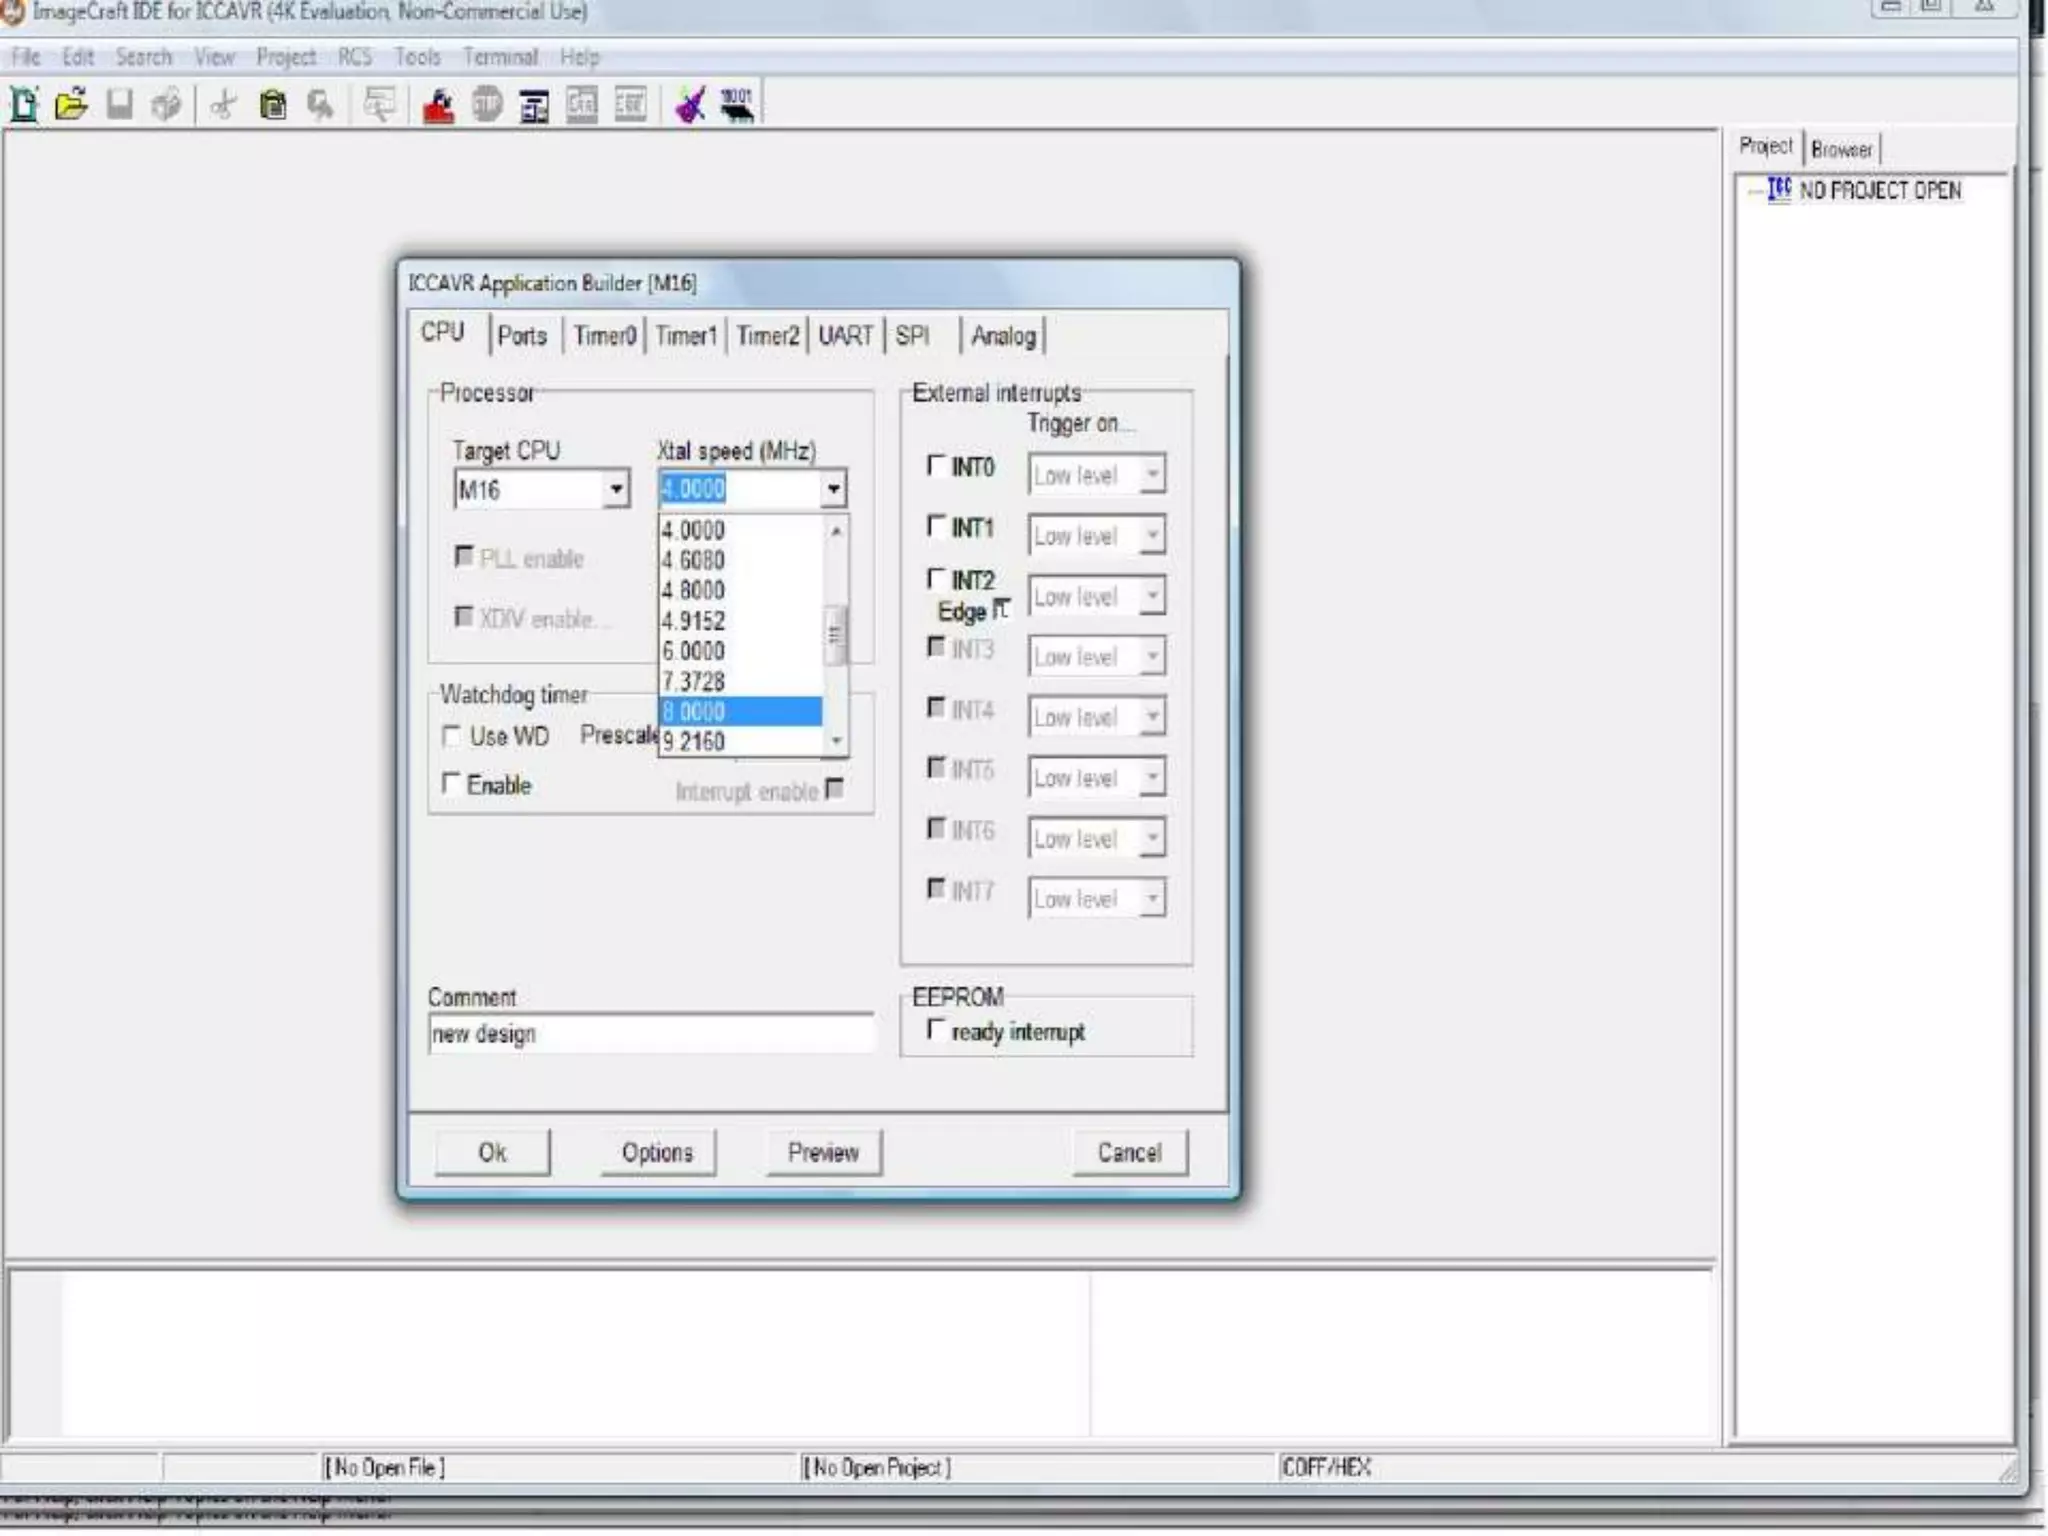Switch to the UART tab
The image size is (2048, 1536).
846,336
